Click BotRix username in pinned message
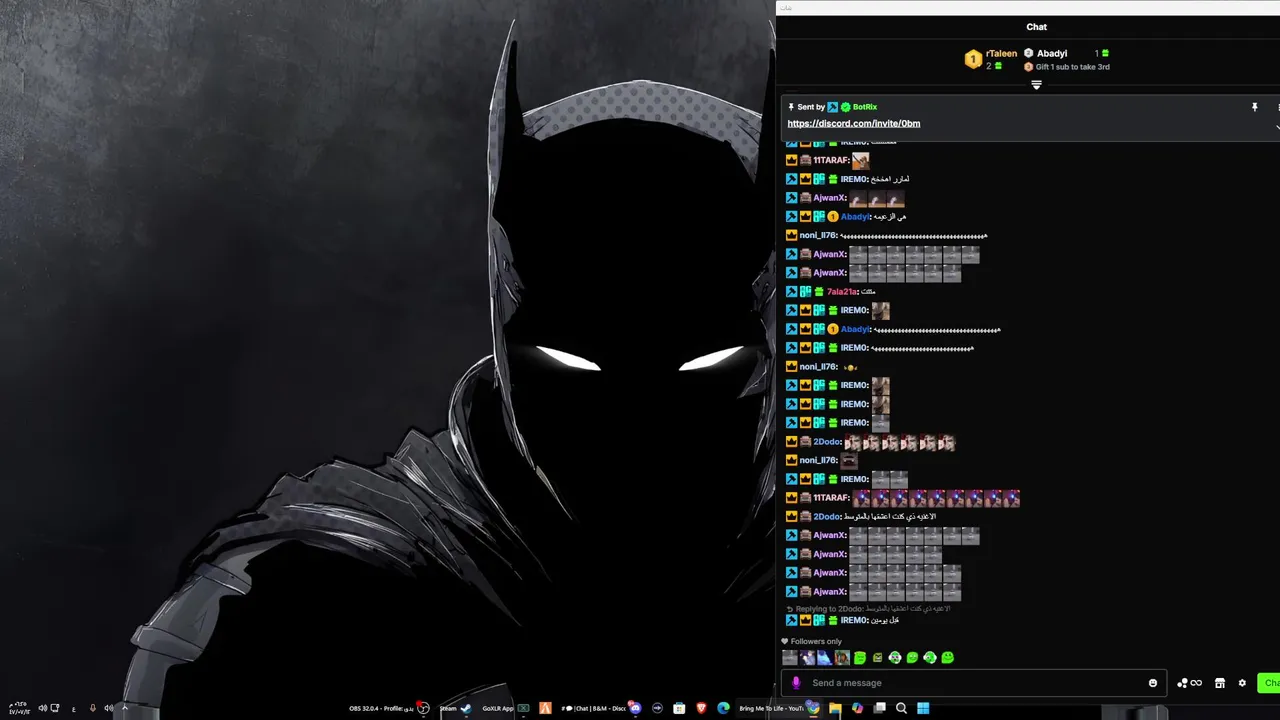This screenshot has height=720, width=1280. [865, 107]
